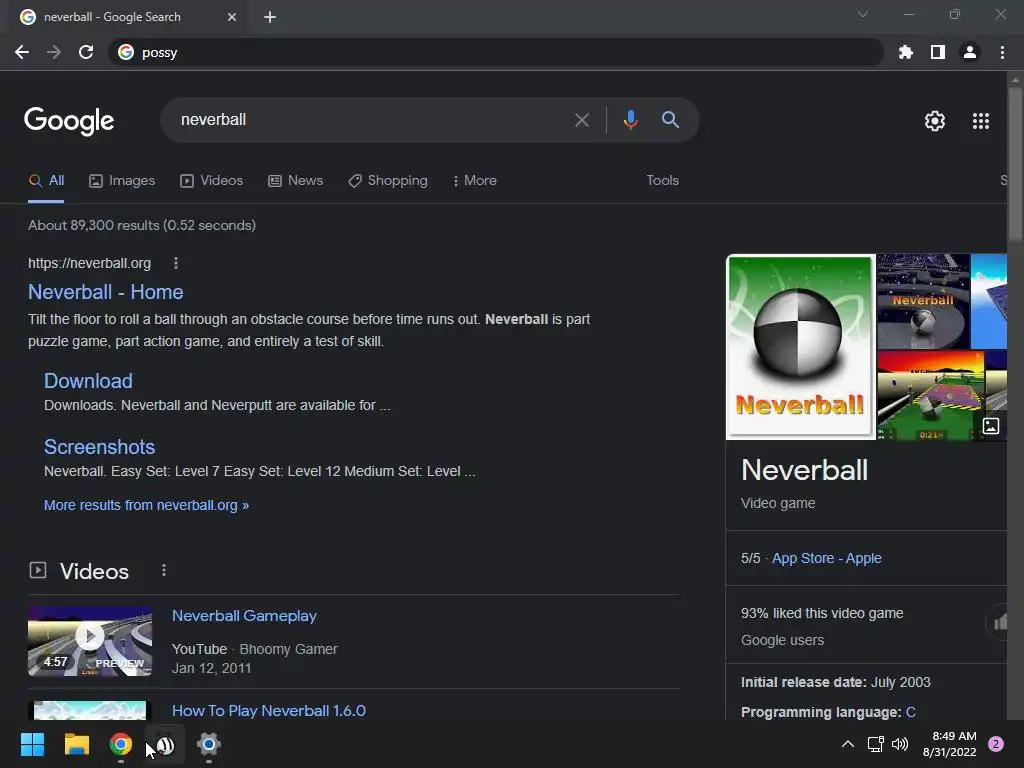The width and height of the screenshot is (1024, 768).
Task: Show hidden system tray icons chevron
Action: [x=848, y=744]
